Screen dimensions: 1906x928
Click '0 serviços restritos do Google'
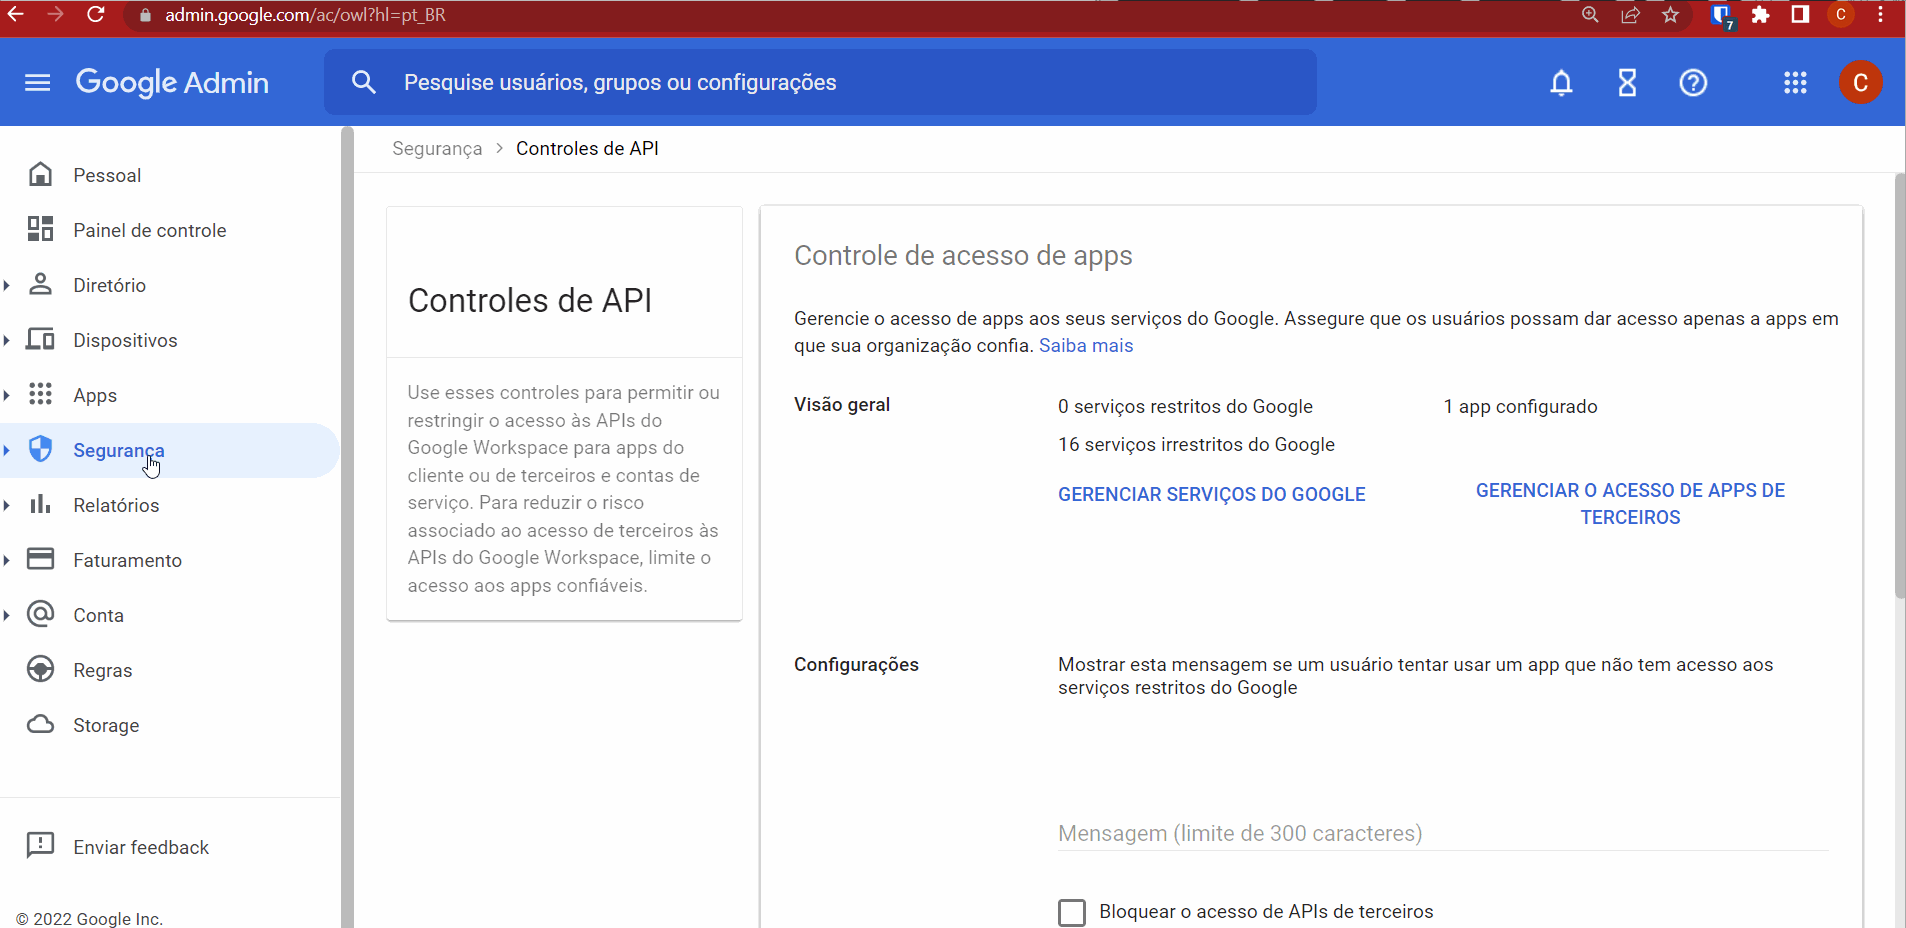click(x=1185, y=407)
